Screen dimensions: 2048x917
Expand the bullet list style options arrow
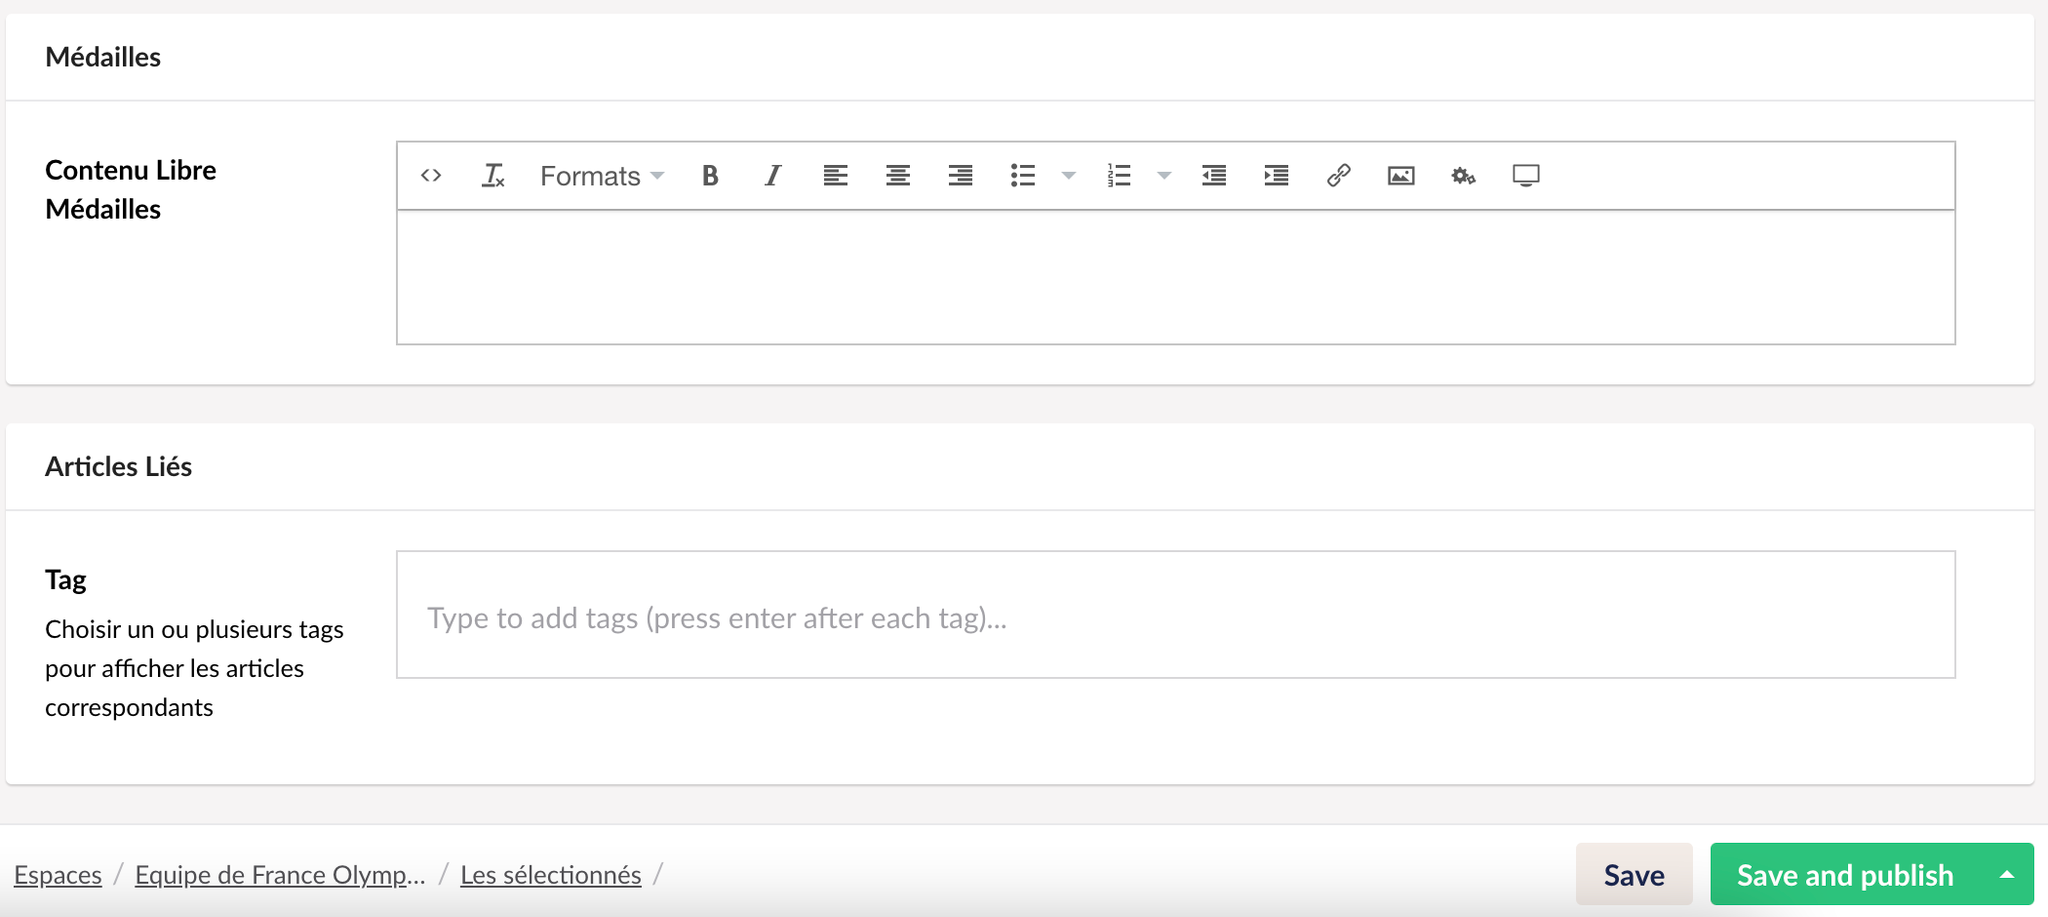coord(1068,176)
